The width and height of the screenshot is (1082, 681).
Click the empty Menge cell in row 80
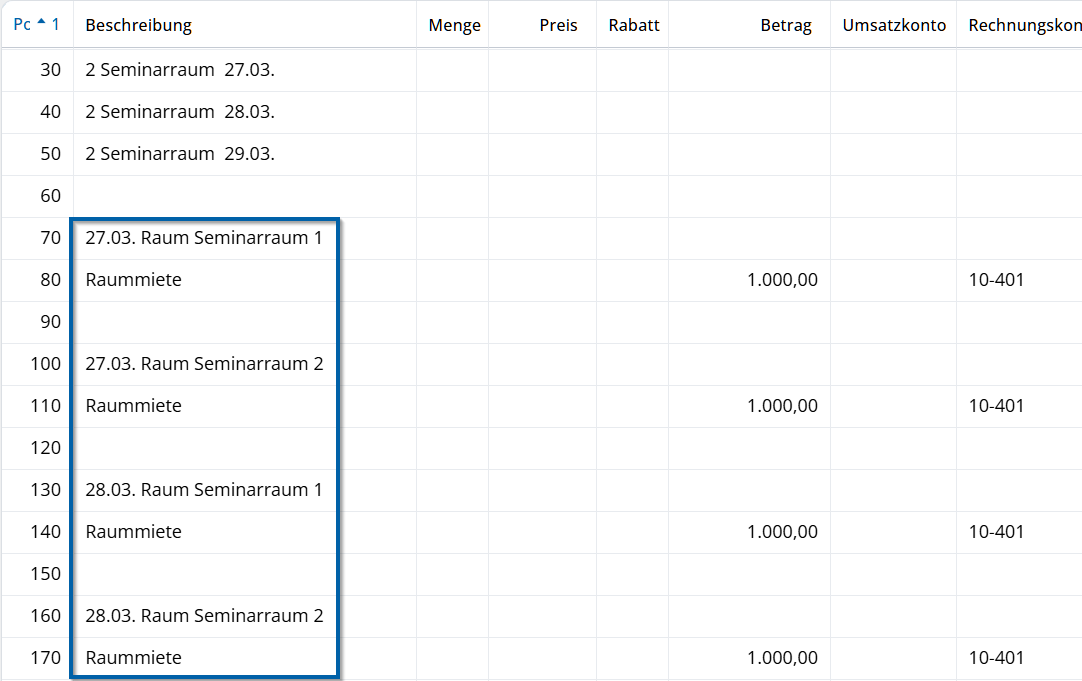tap(452, 280)
